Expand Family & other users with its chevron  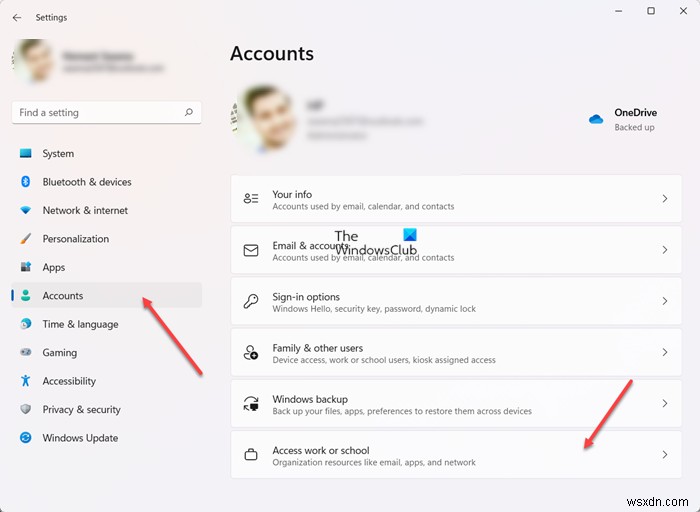[665, 353]
